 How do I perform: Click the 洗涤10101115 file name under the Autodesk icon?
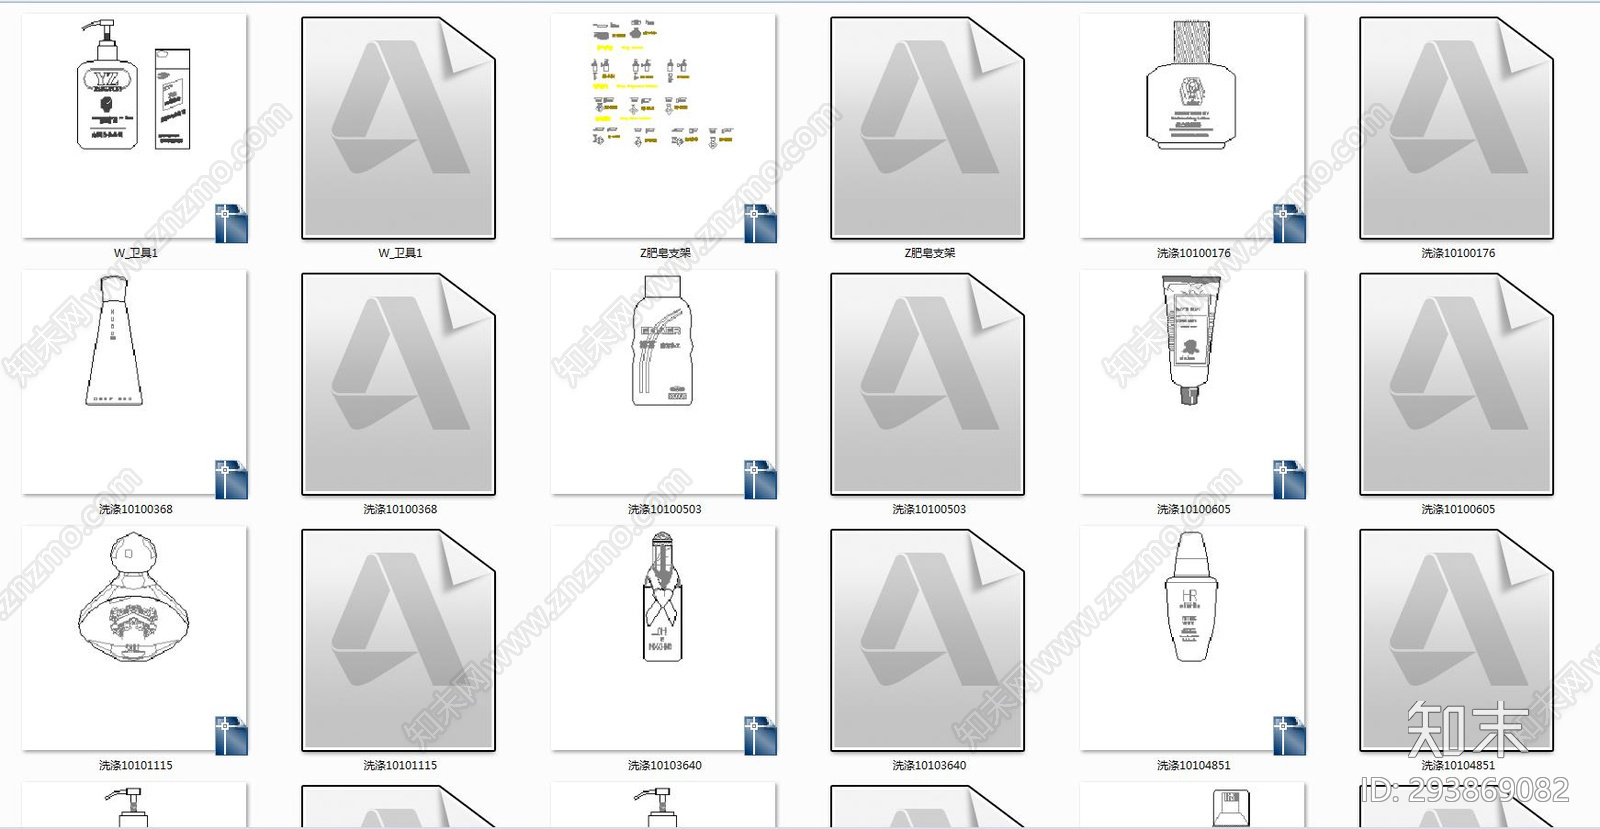tap(400, 765)
